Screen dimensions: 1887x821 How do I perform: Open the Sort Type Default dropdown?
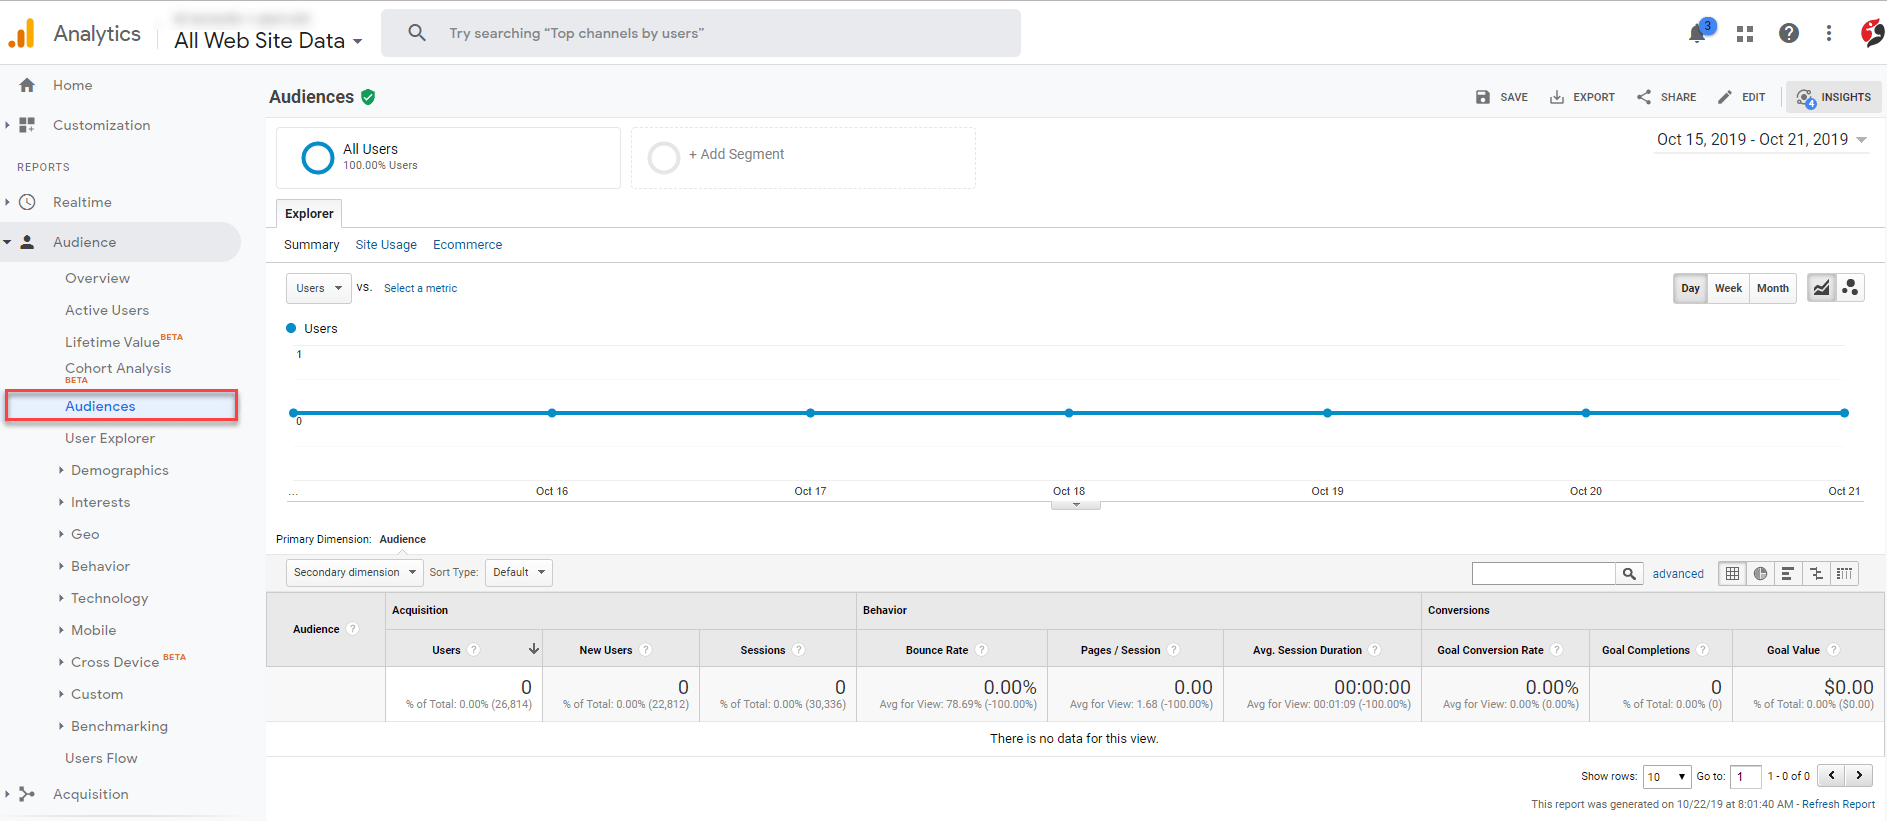click(519, 572)
